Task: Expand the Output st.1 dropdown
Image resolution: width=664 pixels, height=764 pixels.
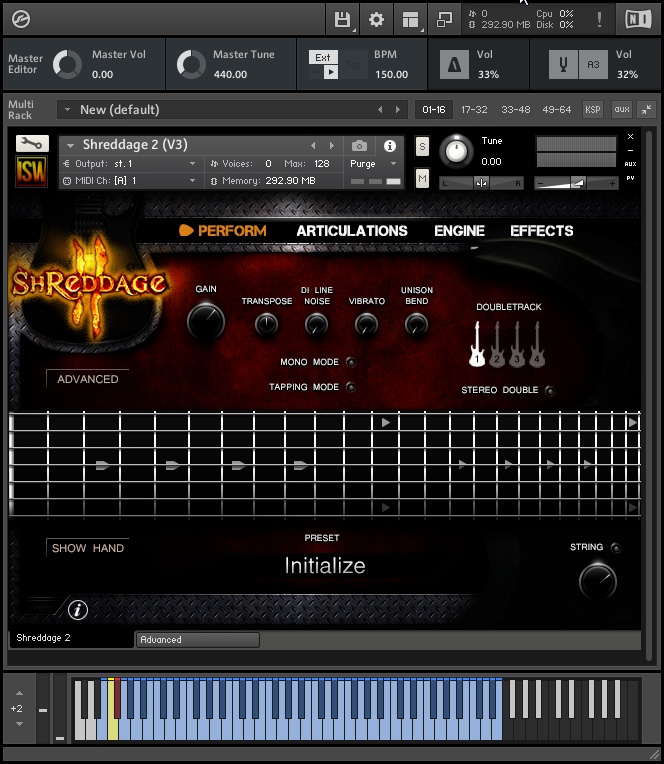Action: (130, 164)
